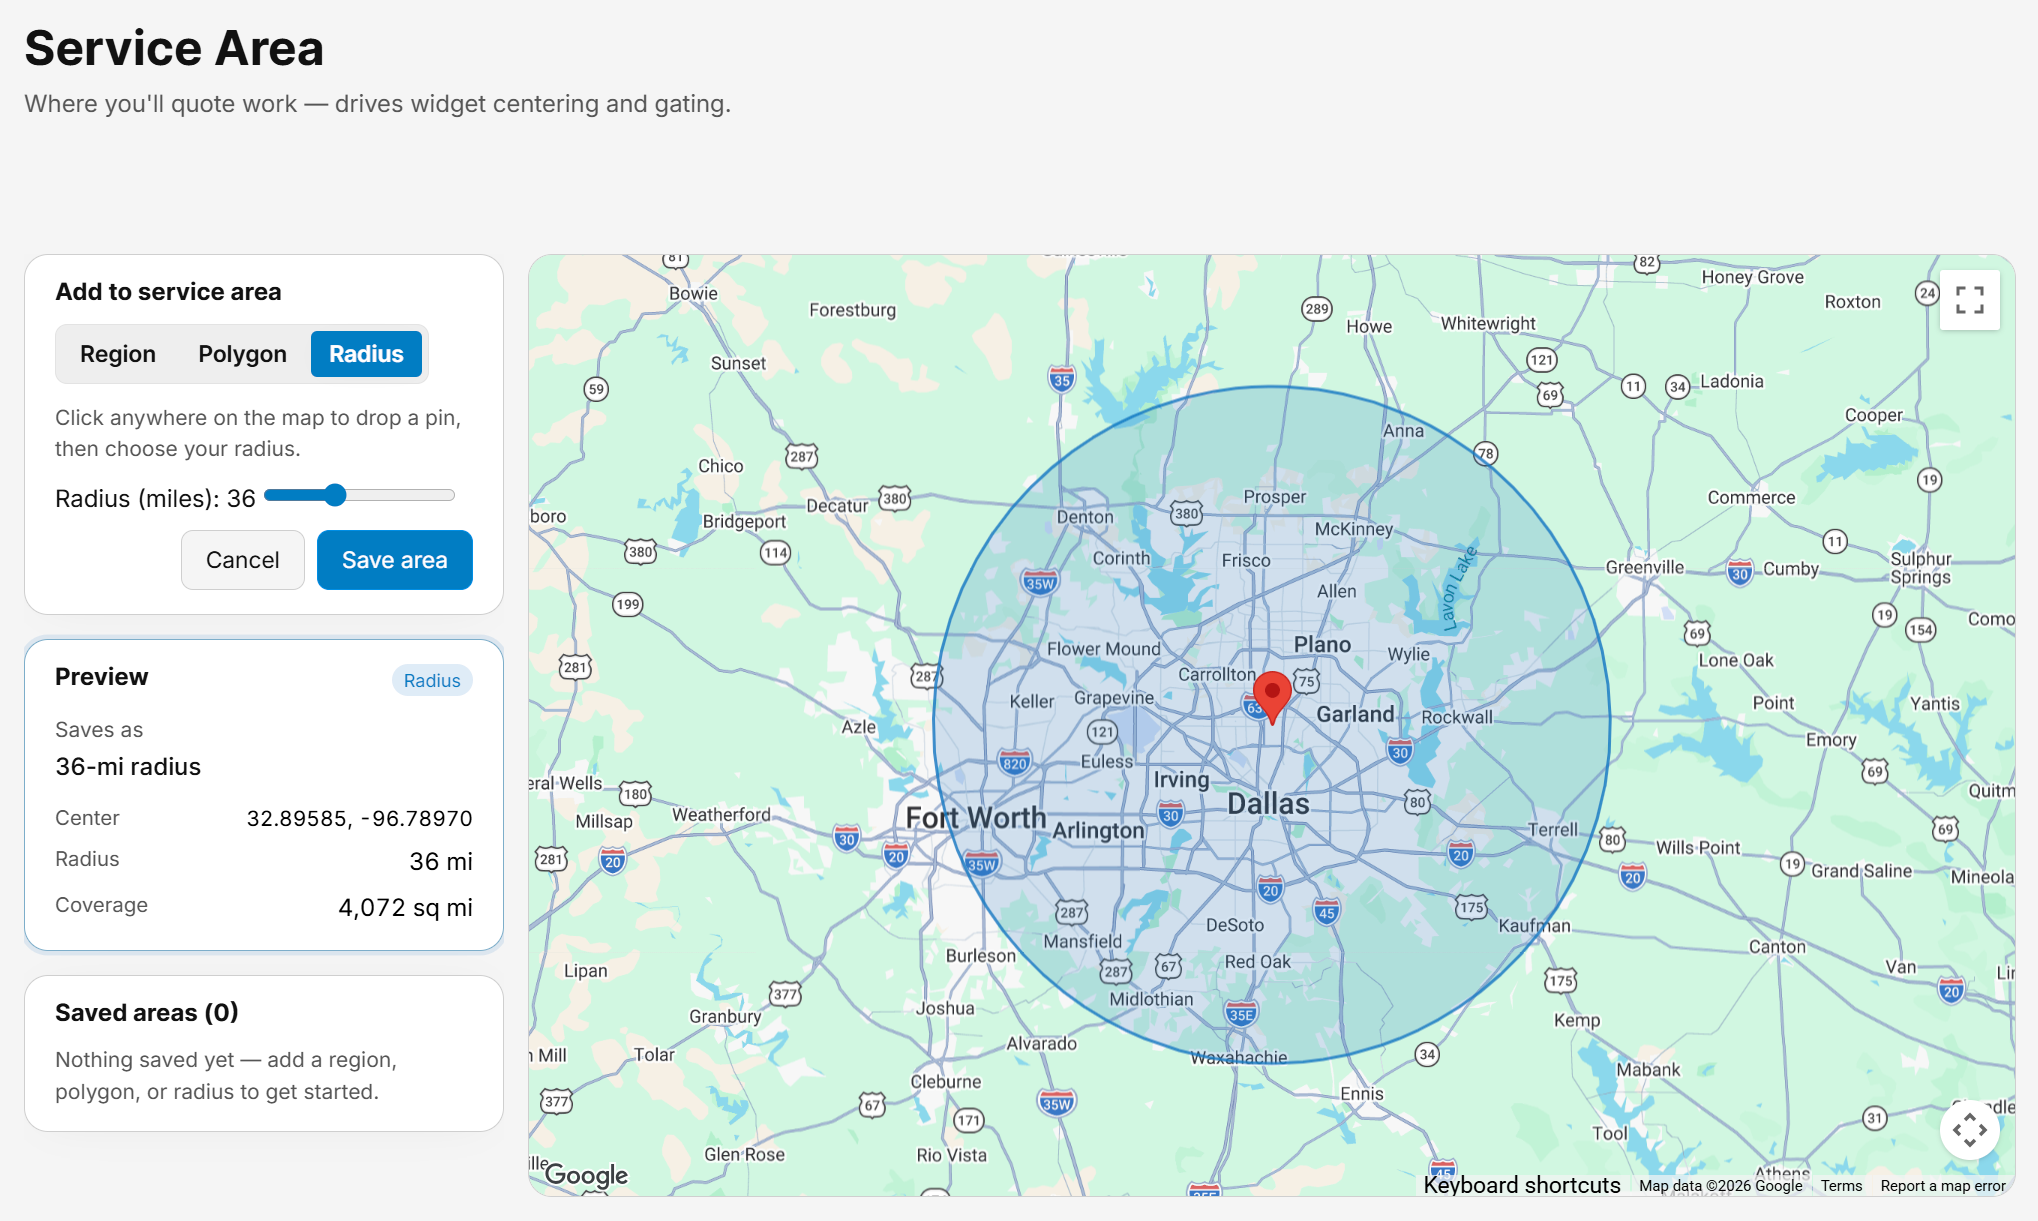This screenshot has width=2038, height=1221.
Task: Click the Greenville label on the map
Action: pyautogui.click(x=1645, y=568)
